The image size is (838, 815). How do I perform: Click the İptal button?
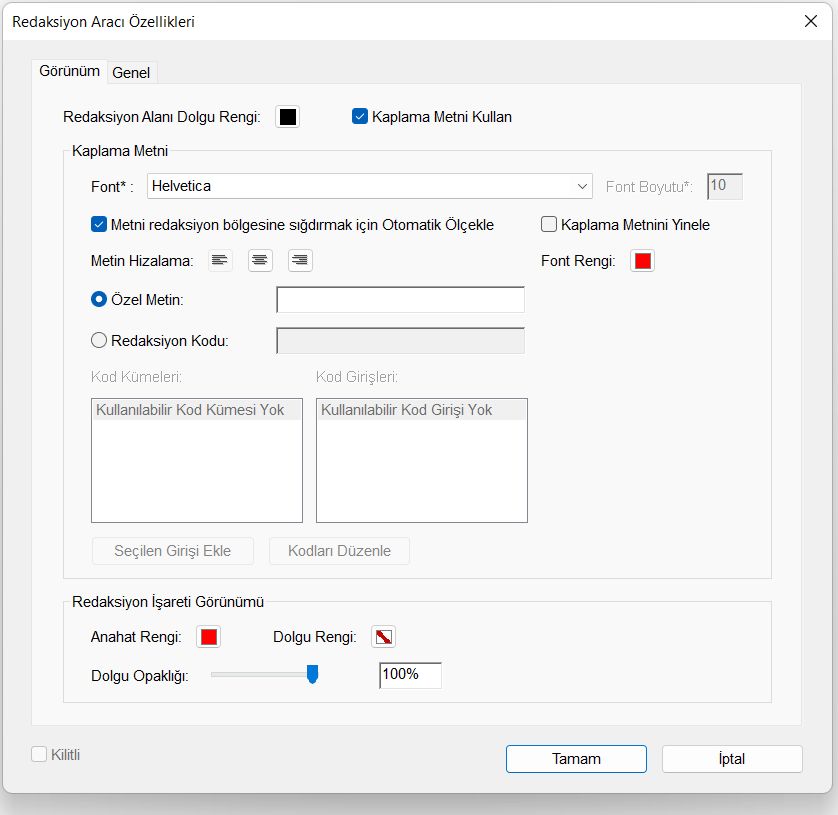click(x=732, y=758)
